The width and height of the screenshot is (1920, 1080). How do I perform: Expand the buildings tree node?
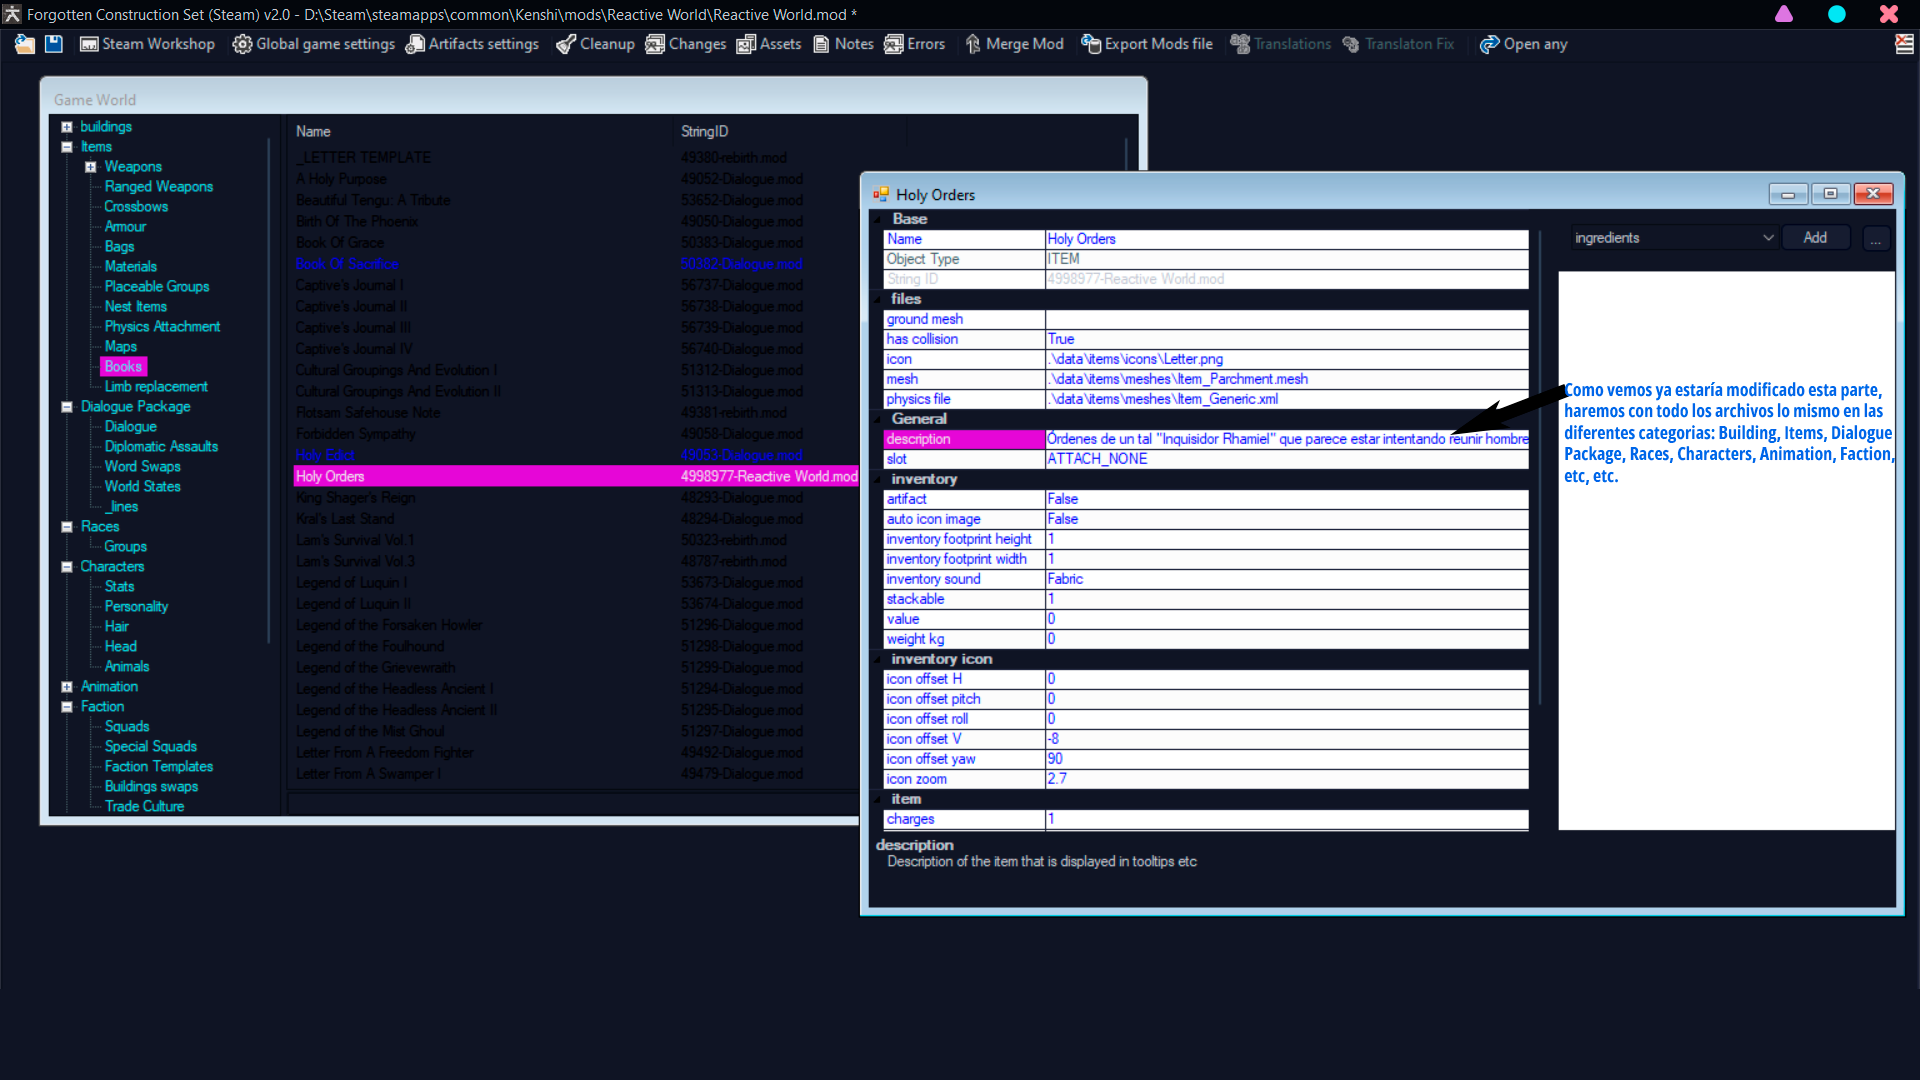pyautogui.click(x=67, y=127)
